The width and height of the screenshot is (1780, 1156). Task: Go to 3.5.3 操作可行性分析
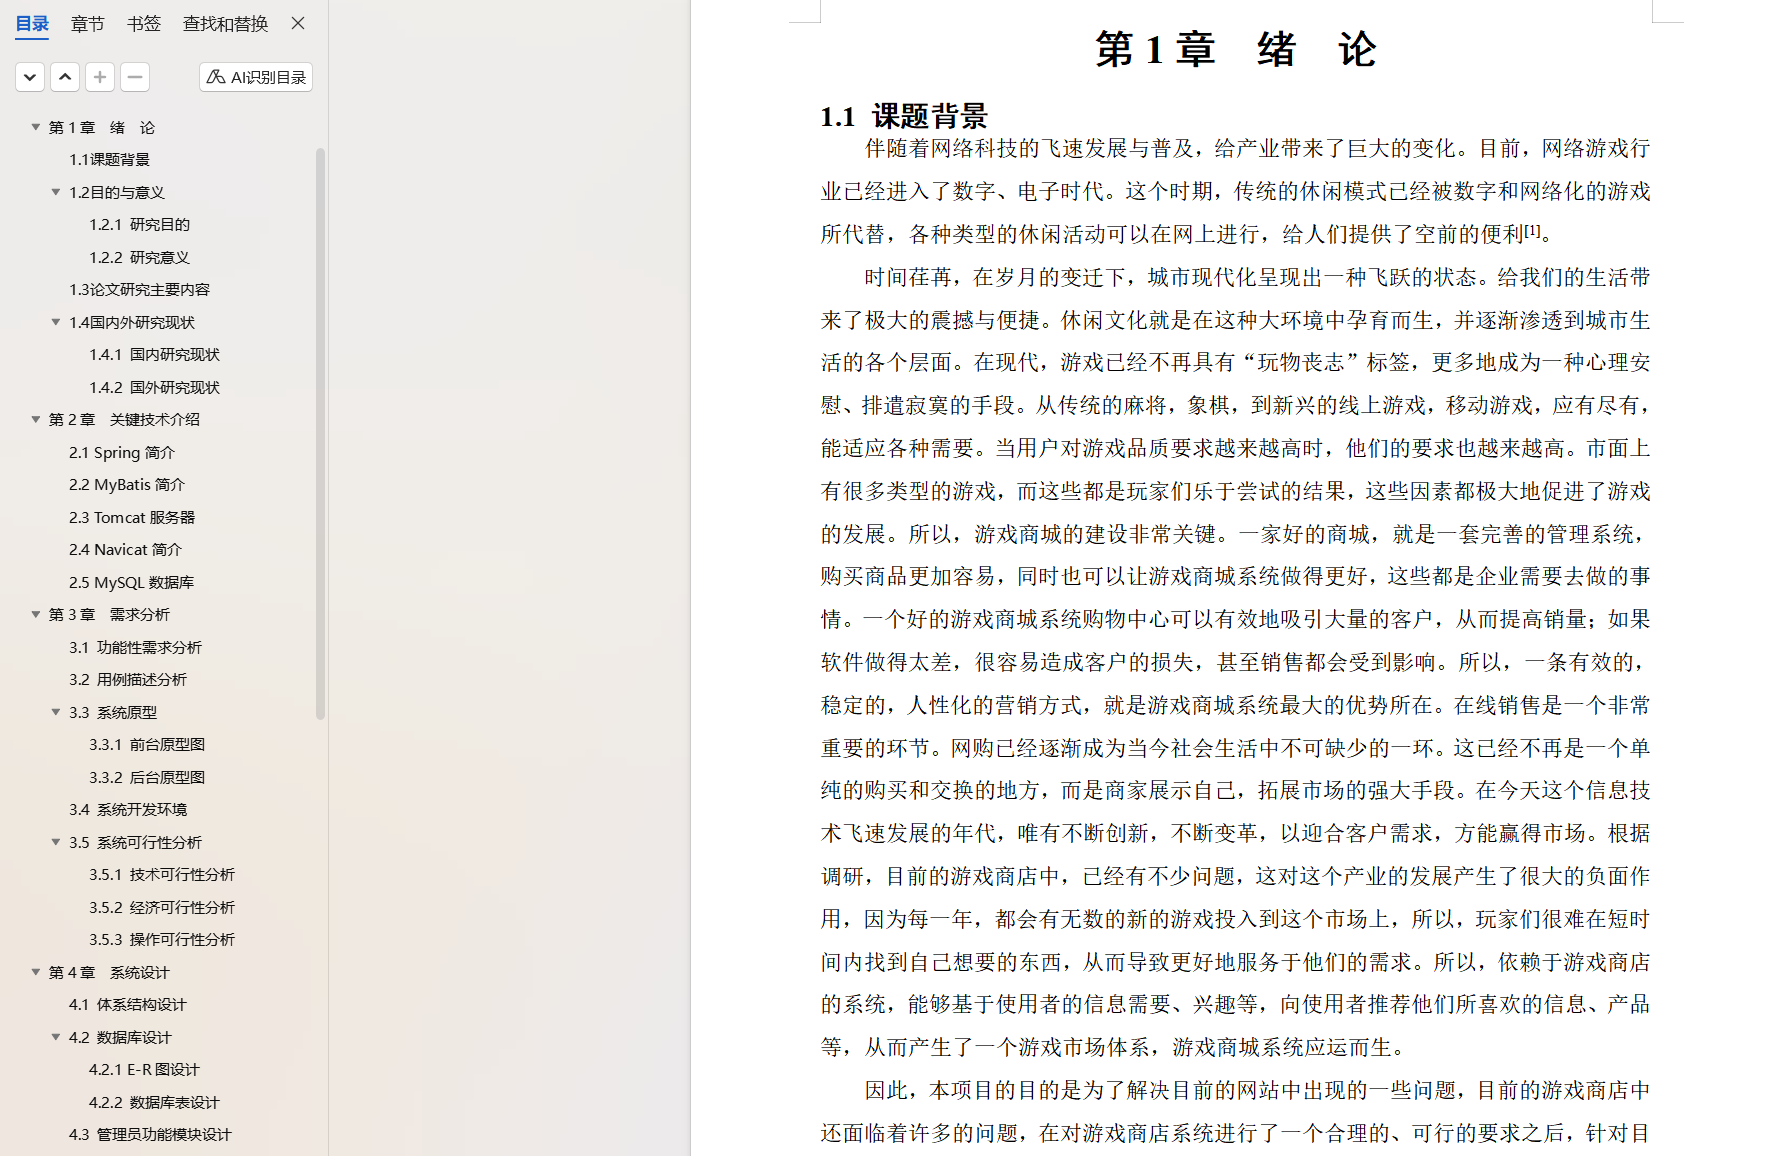pyautogui.click(x=161, y=939)
